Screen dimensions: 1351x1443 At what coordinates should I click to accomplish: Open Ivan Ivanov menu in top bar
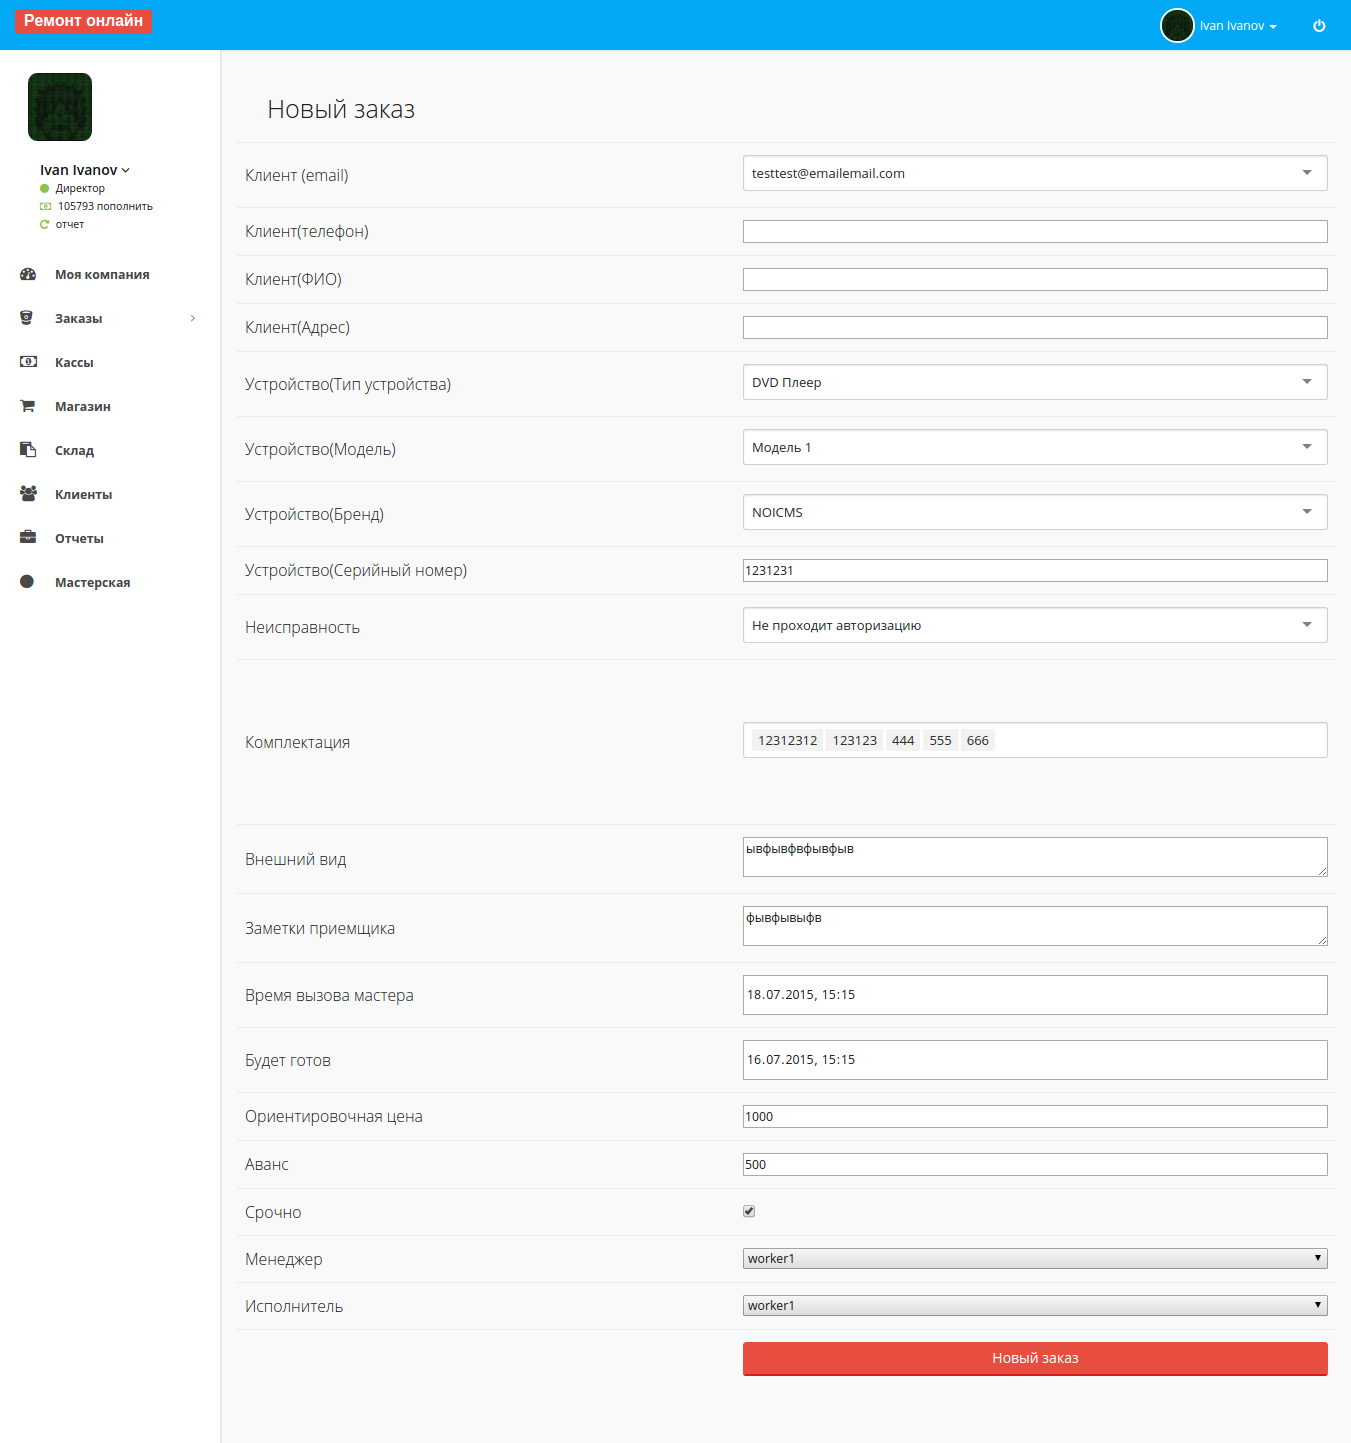coord(1237,26)
